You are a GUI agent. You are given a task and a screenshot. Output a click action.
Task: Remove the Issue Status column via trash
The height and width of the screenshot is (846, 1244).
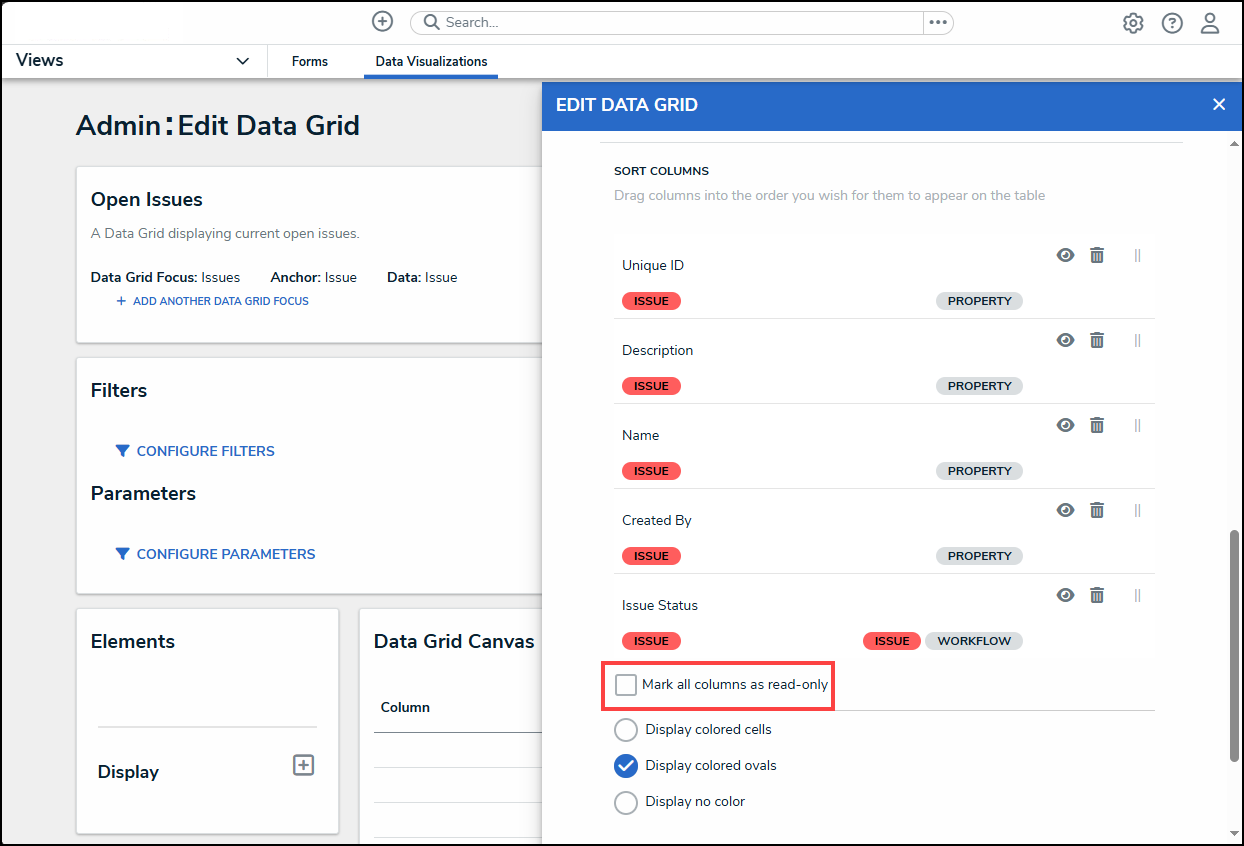click(x=1097, y=595)
